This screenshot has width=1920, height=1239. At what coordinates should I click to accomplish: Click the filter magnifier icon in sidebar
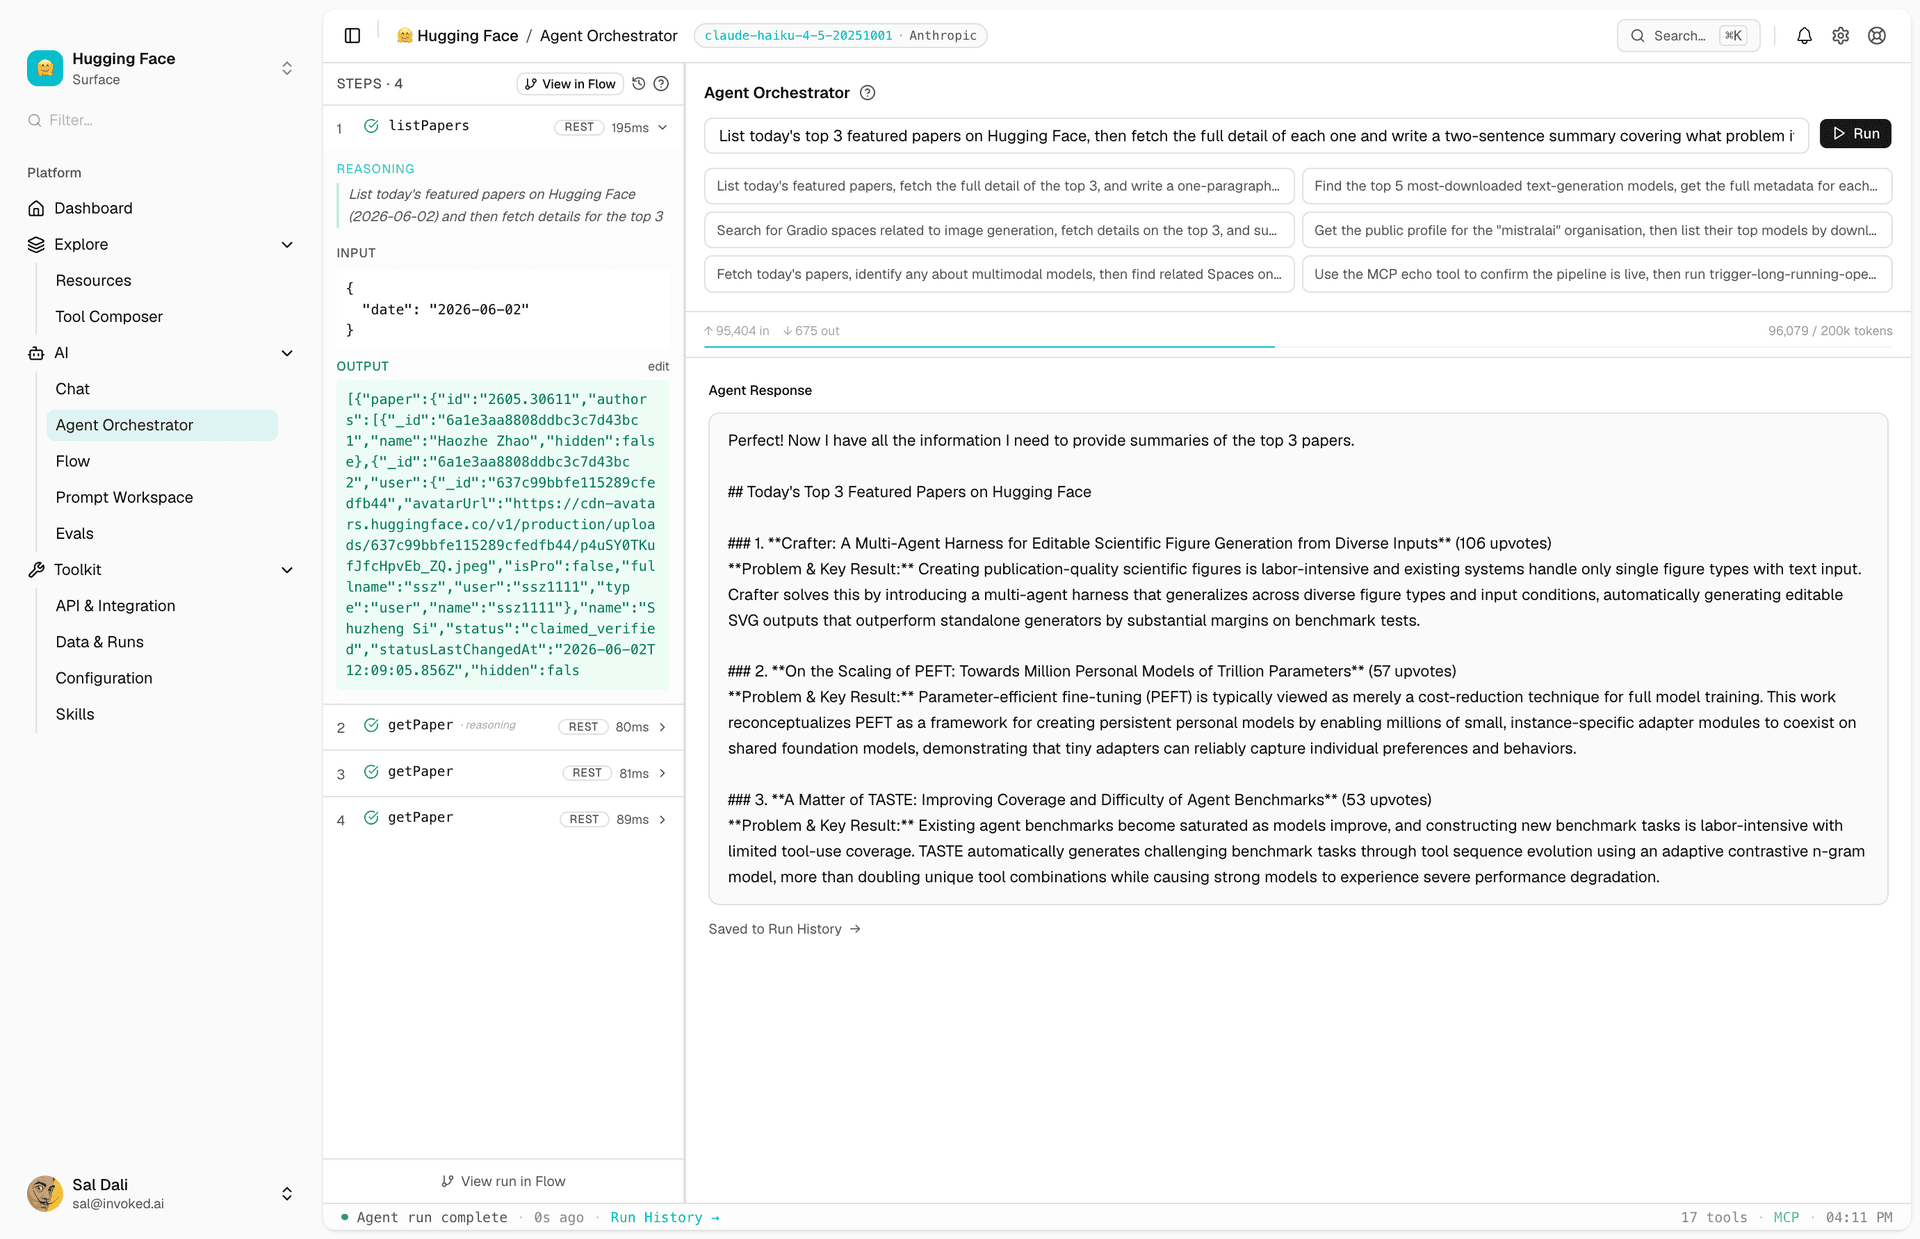pyautogui.click(x=35, y=120)
